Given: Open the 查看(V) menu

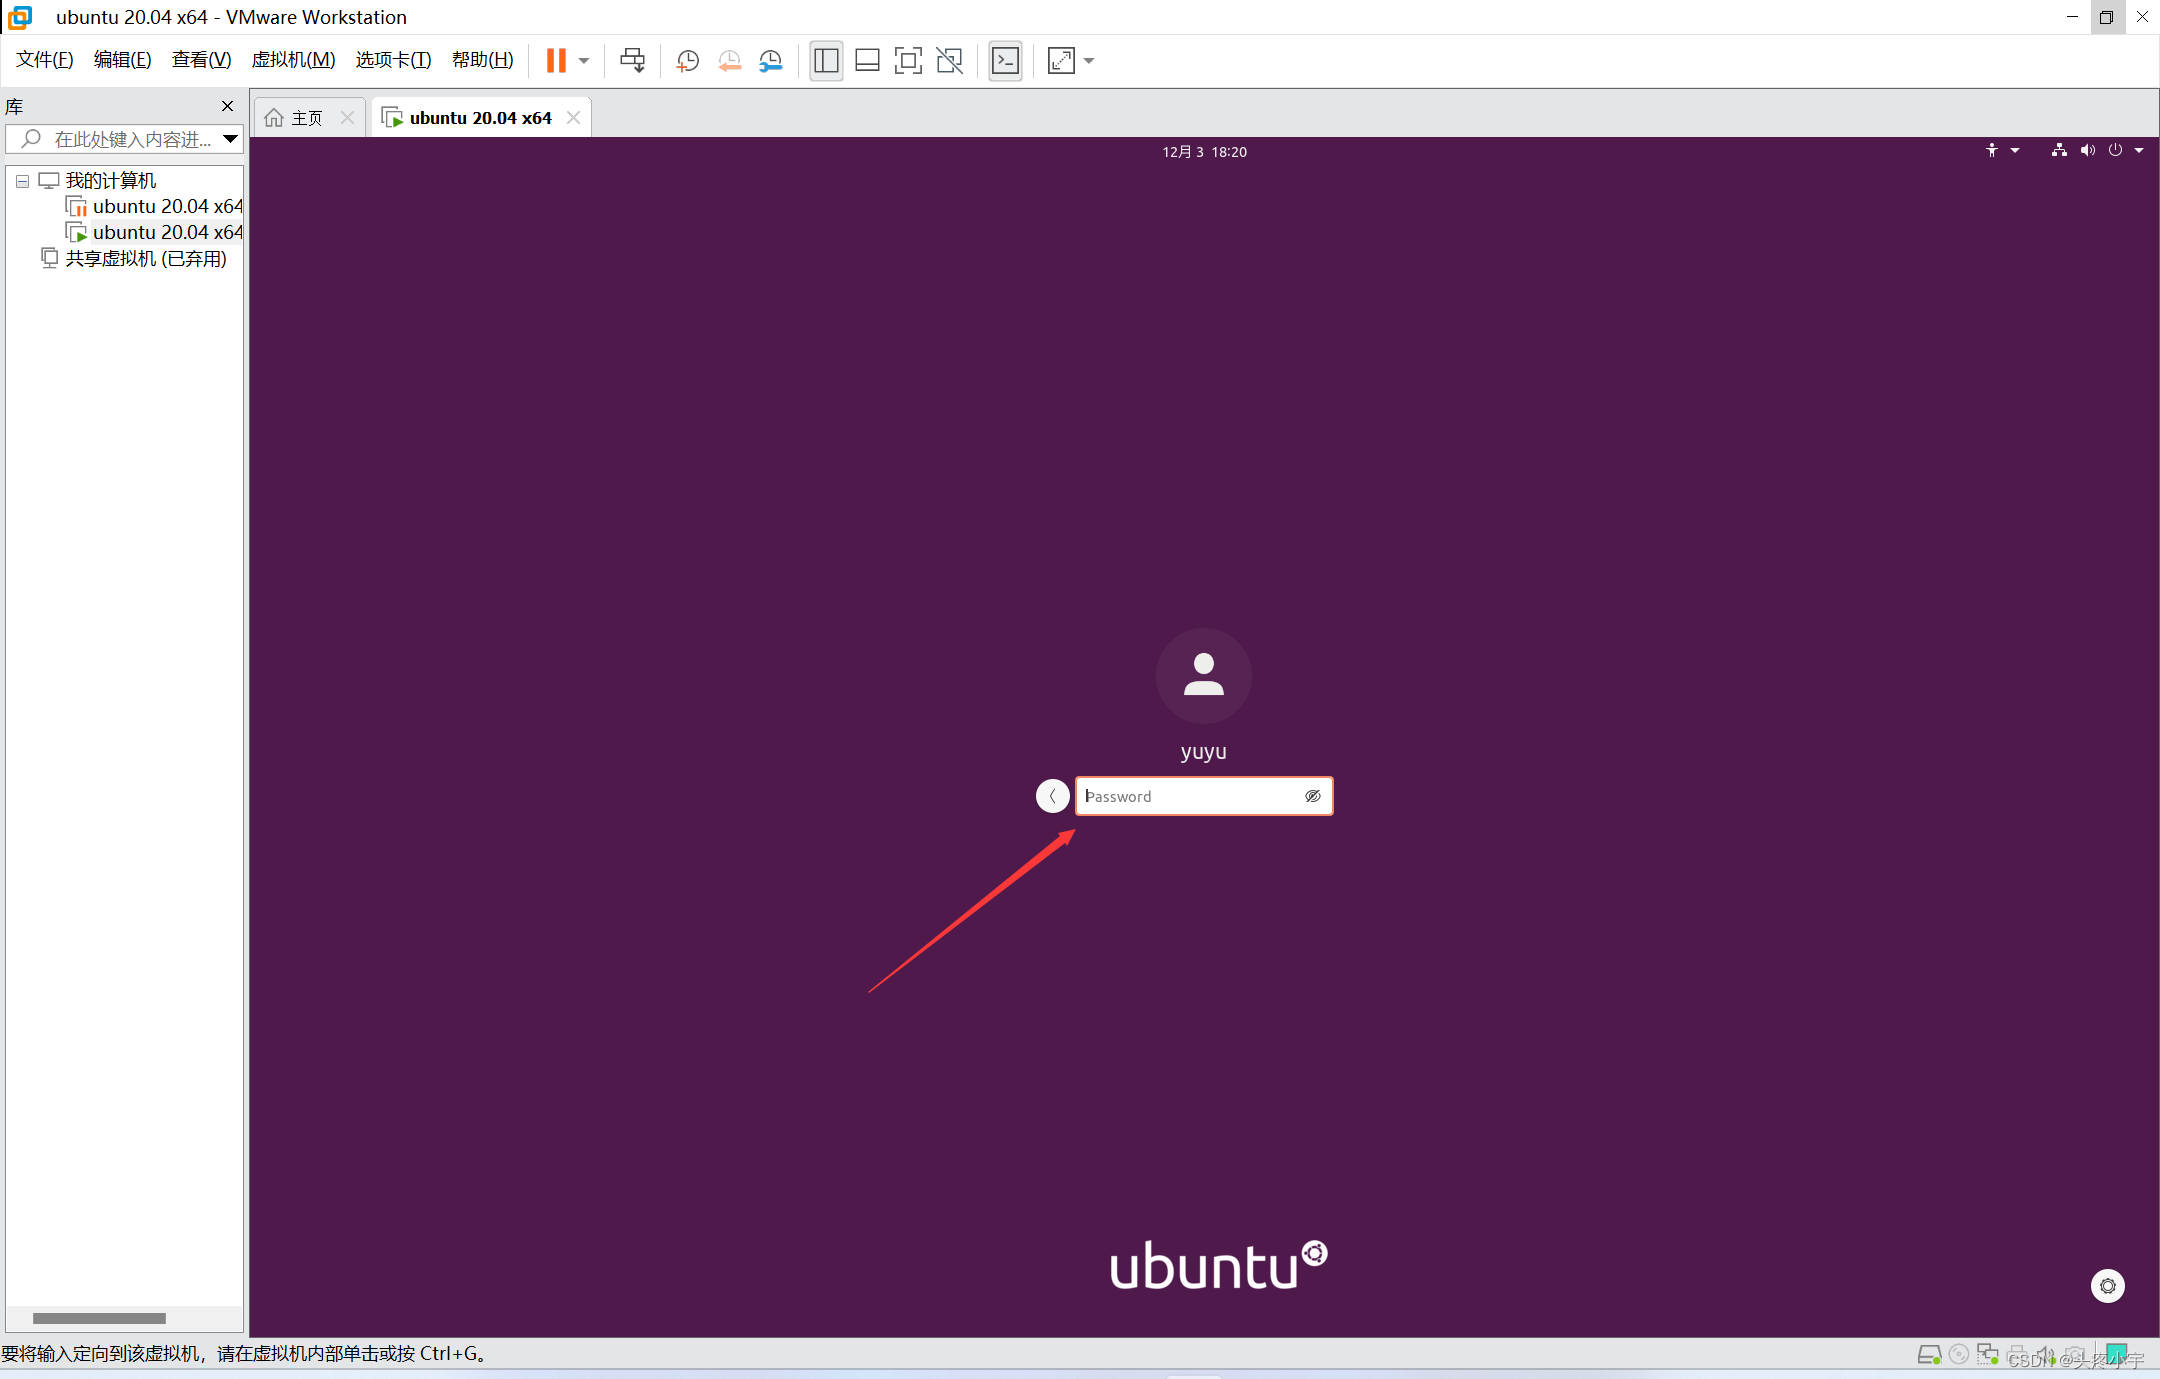Looking at the screenshot, I should (201, 60).
